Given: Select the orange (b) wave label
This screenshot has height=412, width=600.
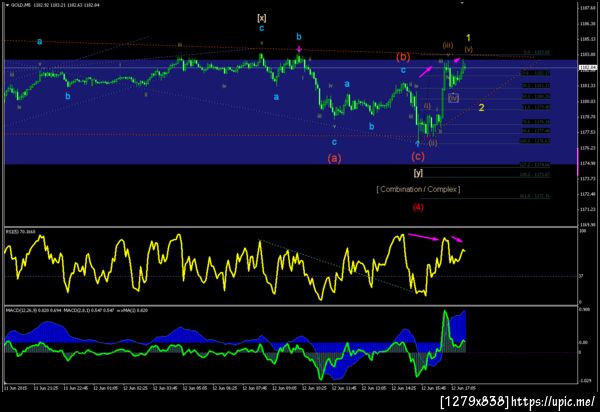Looking at the screenshot, I should click(403, 57).
